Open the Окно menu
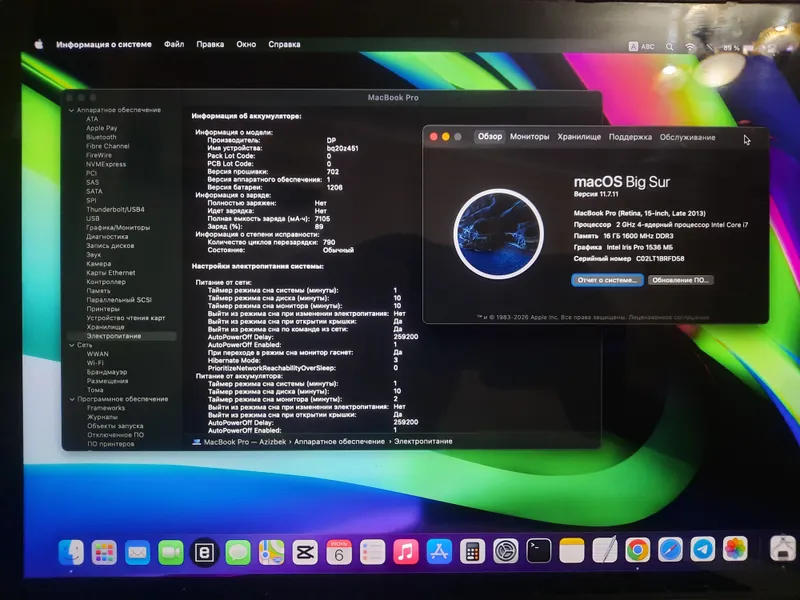Viewport: 800px width, 600px height. 246,44
